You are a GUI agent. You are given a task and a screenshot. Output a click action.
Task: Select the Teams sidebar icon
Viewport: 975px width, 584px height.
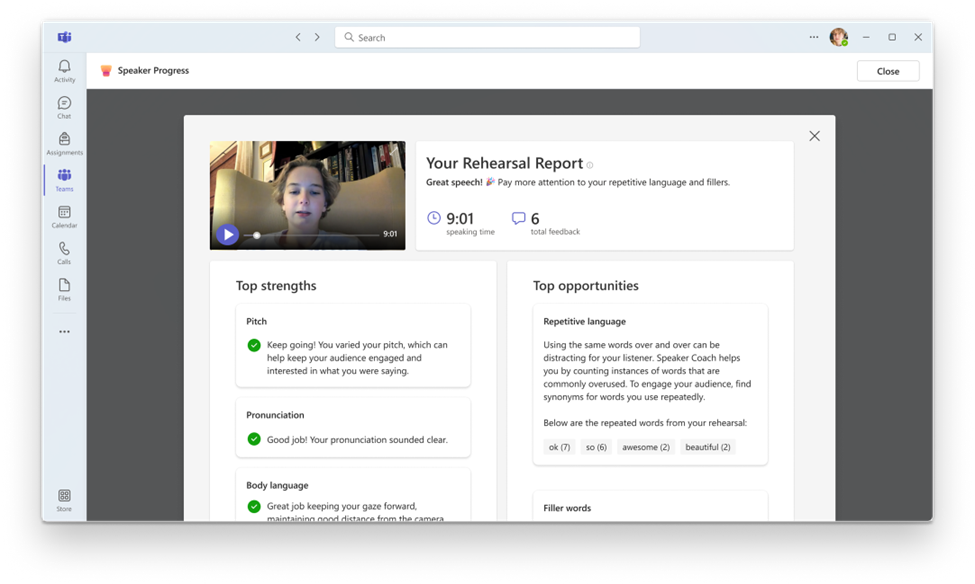(64, 180)
